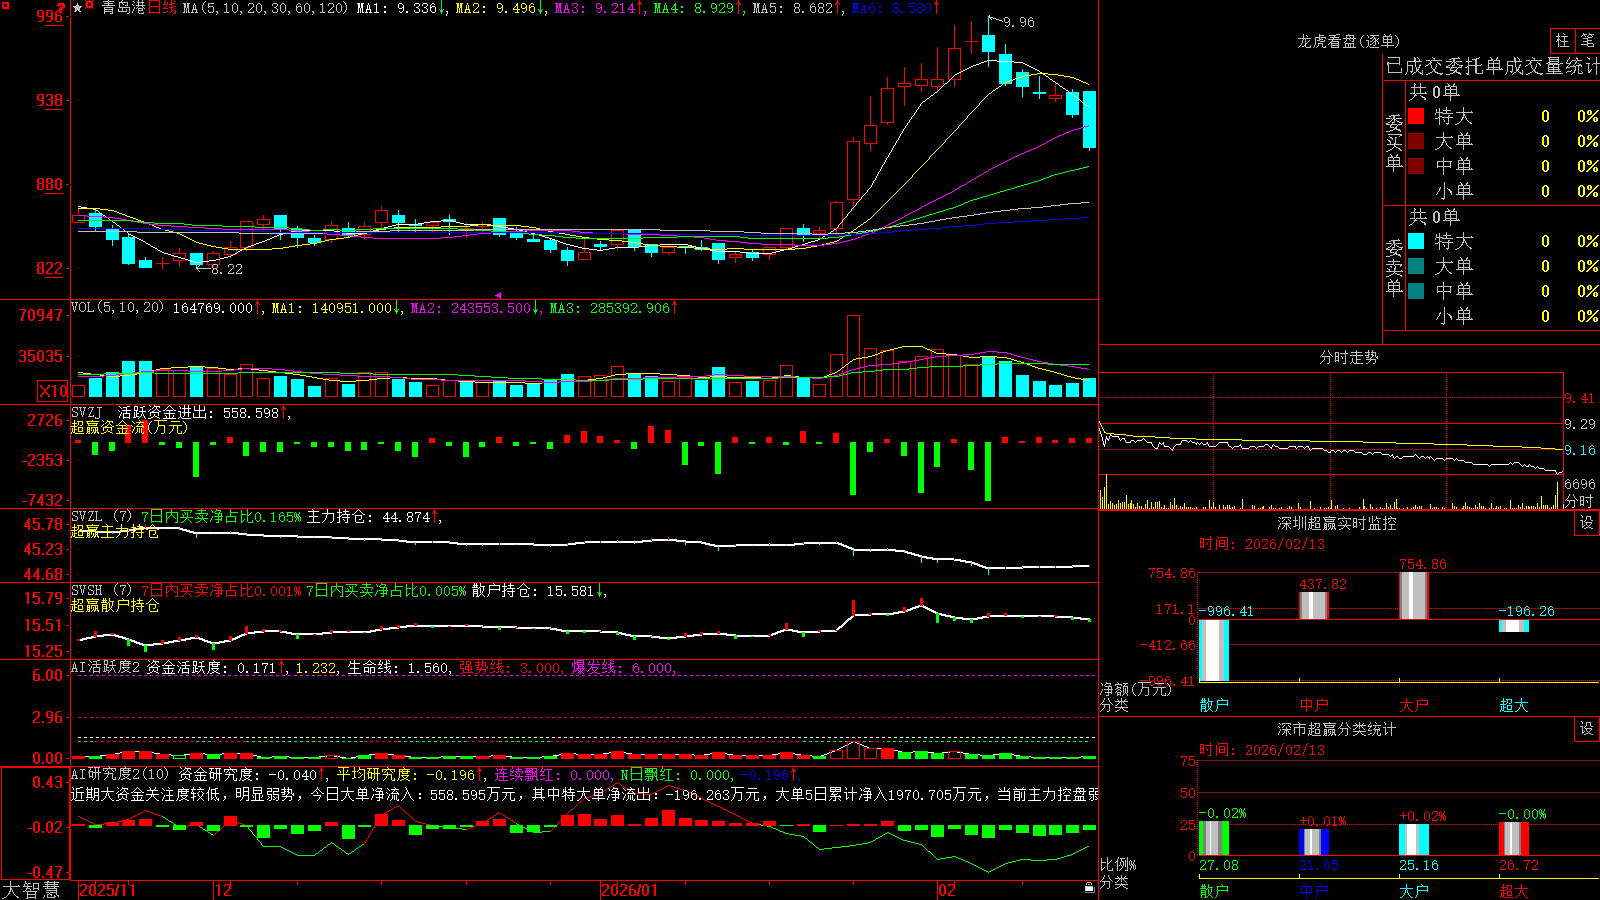1600x900 pixels.
Task: Click the 9.96 high-price annotation on the candlestick chart
Action: [1019, 22]
